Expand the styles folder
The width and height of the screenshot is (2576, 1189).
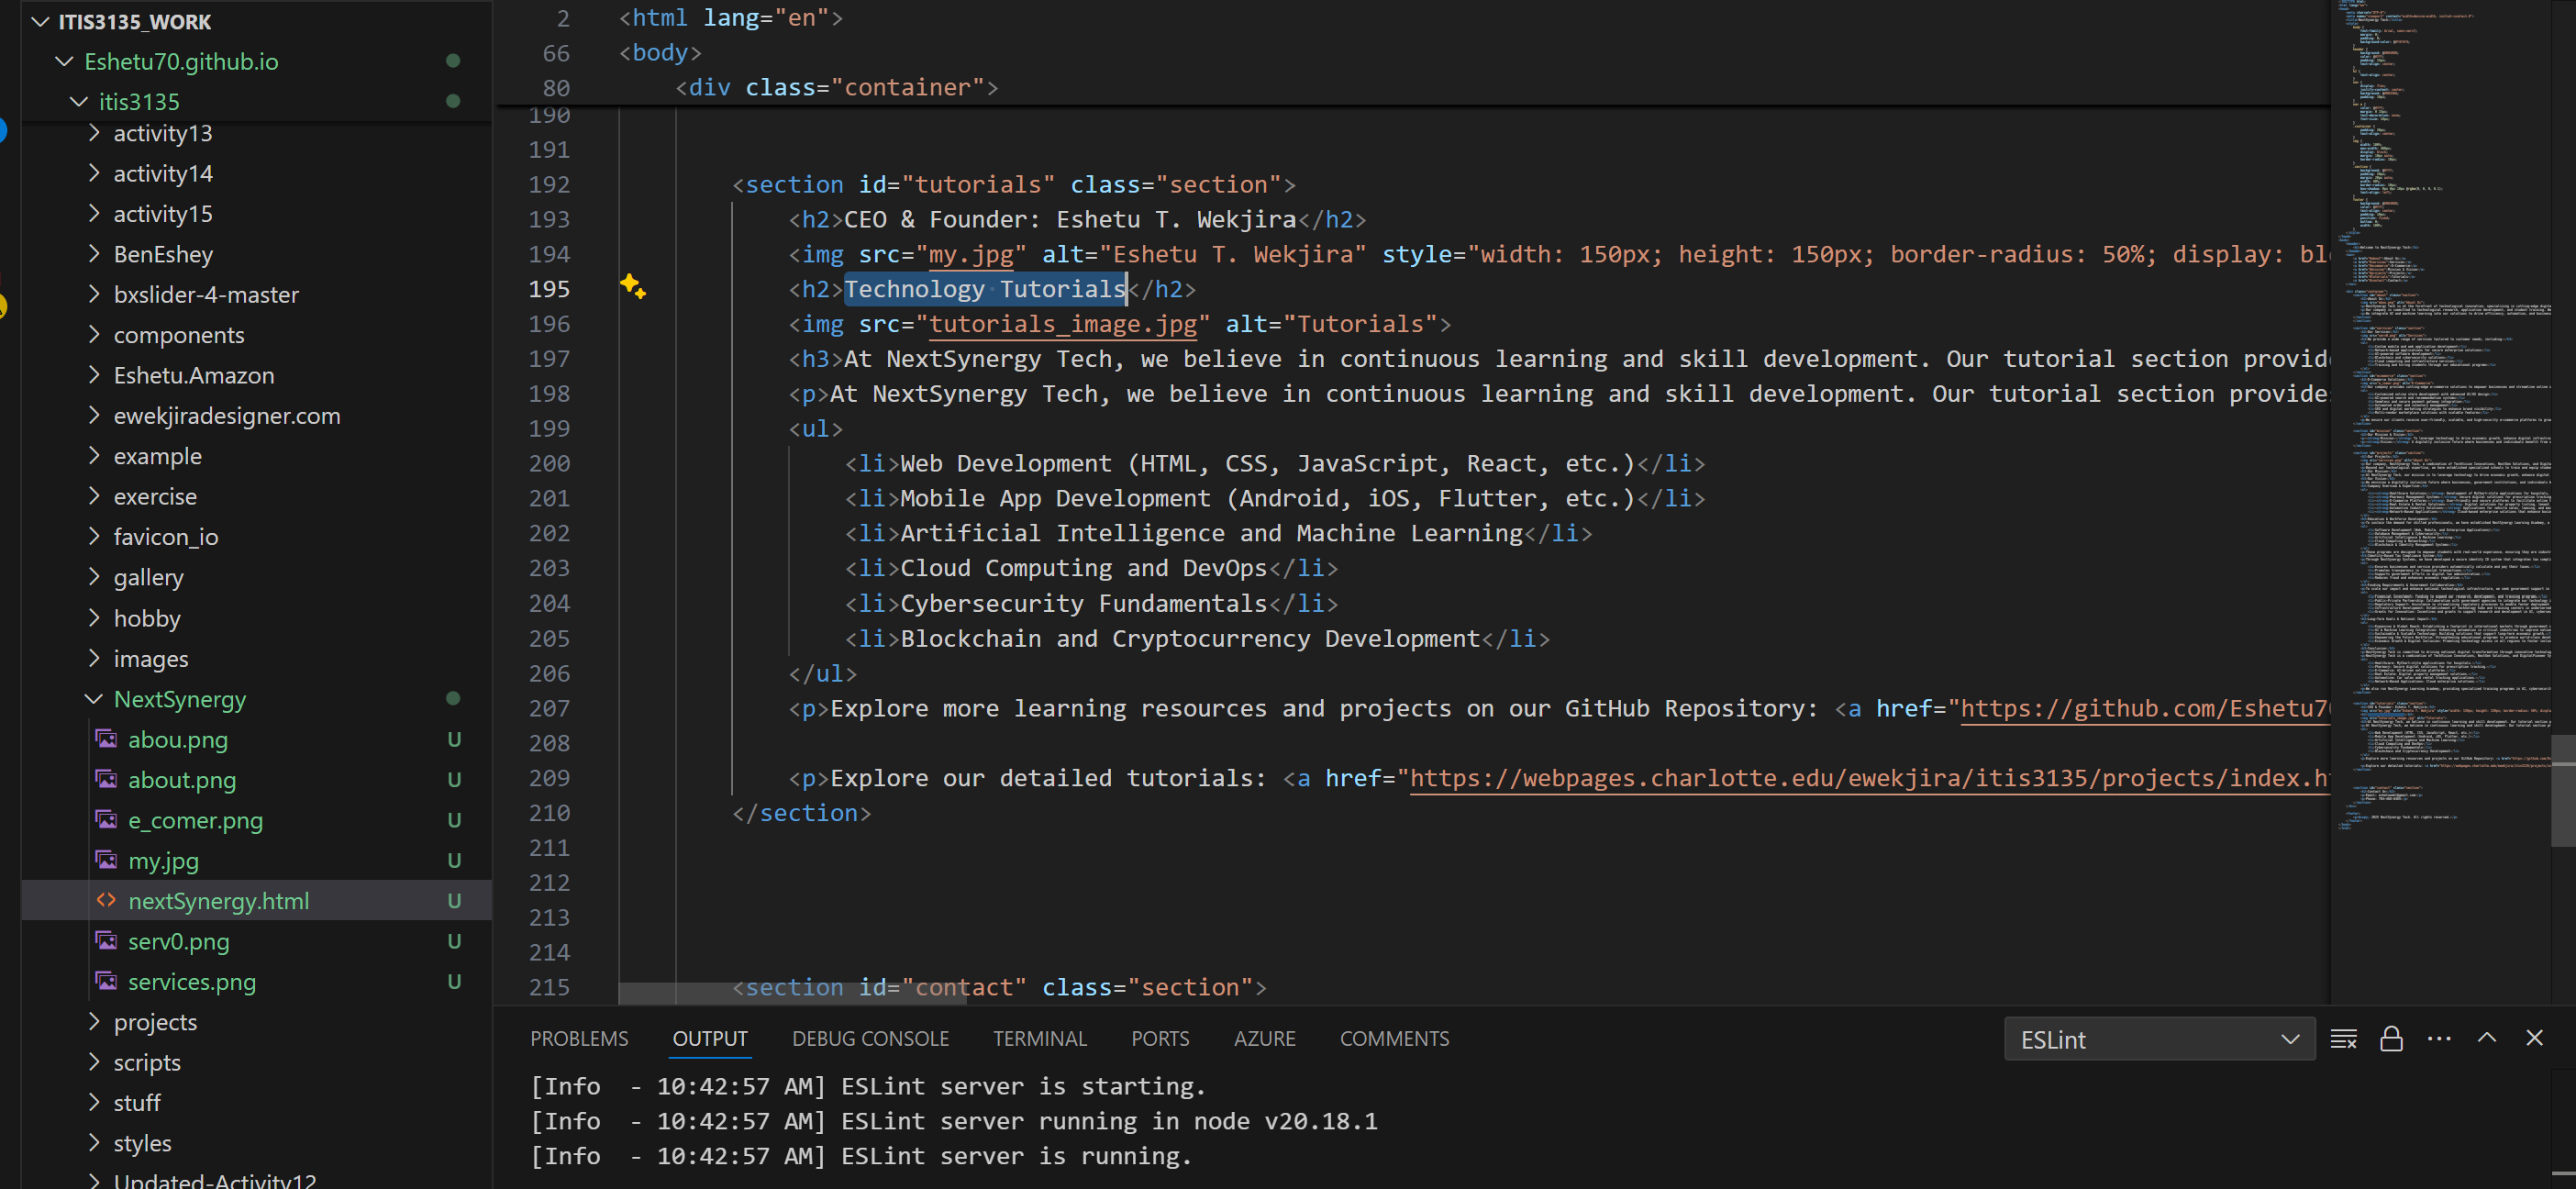tap(257, 1143)
